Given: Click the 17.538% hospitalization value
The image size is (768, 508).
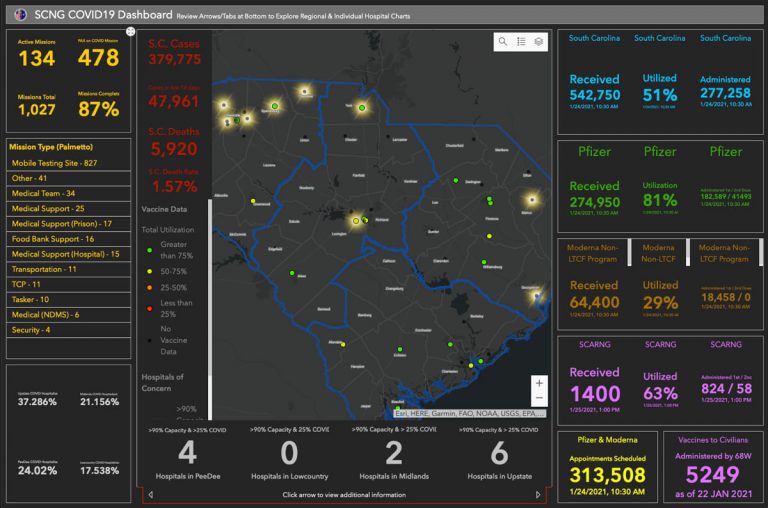Looking at the screenshot, I should tap(99, 471).
